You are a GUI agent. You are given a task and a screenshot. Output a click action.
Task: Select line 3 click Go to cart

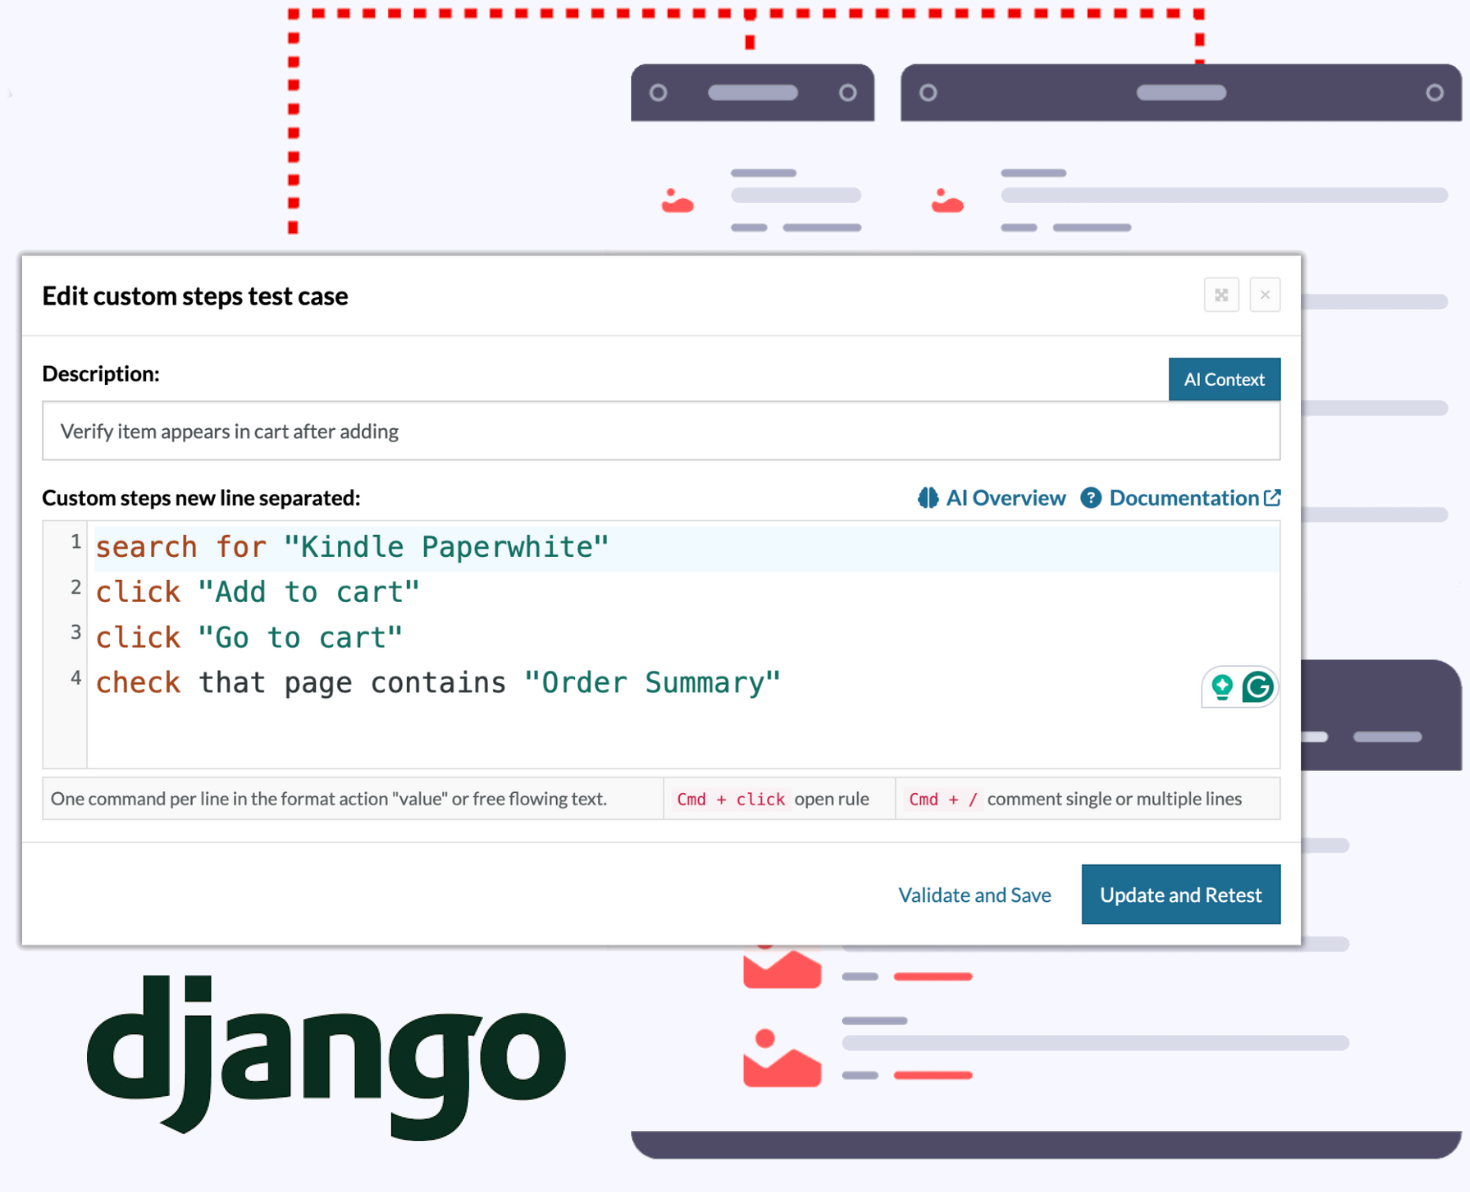coord(249,637)
